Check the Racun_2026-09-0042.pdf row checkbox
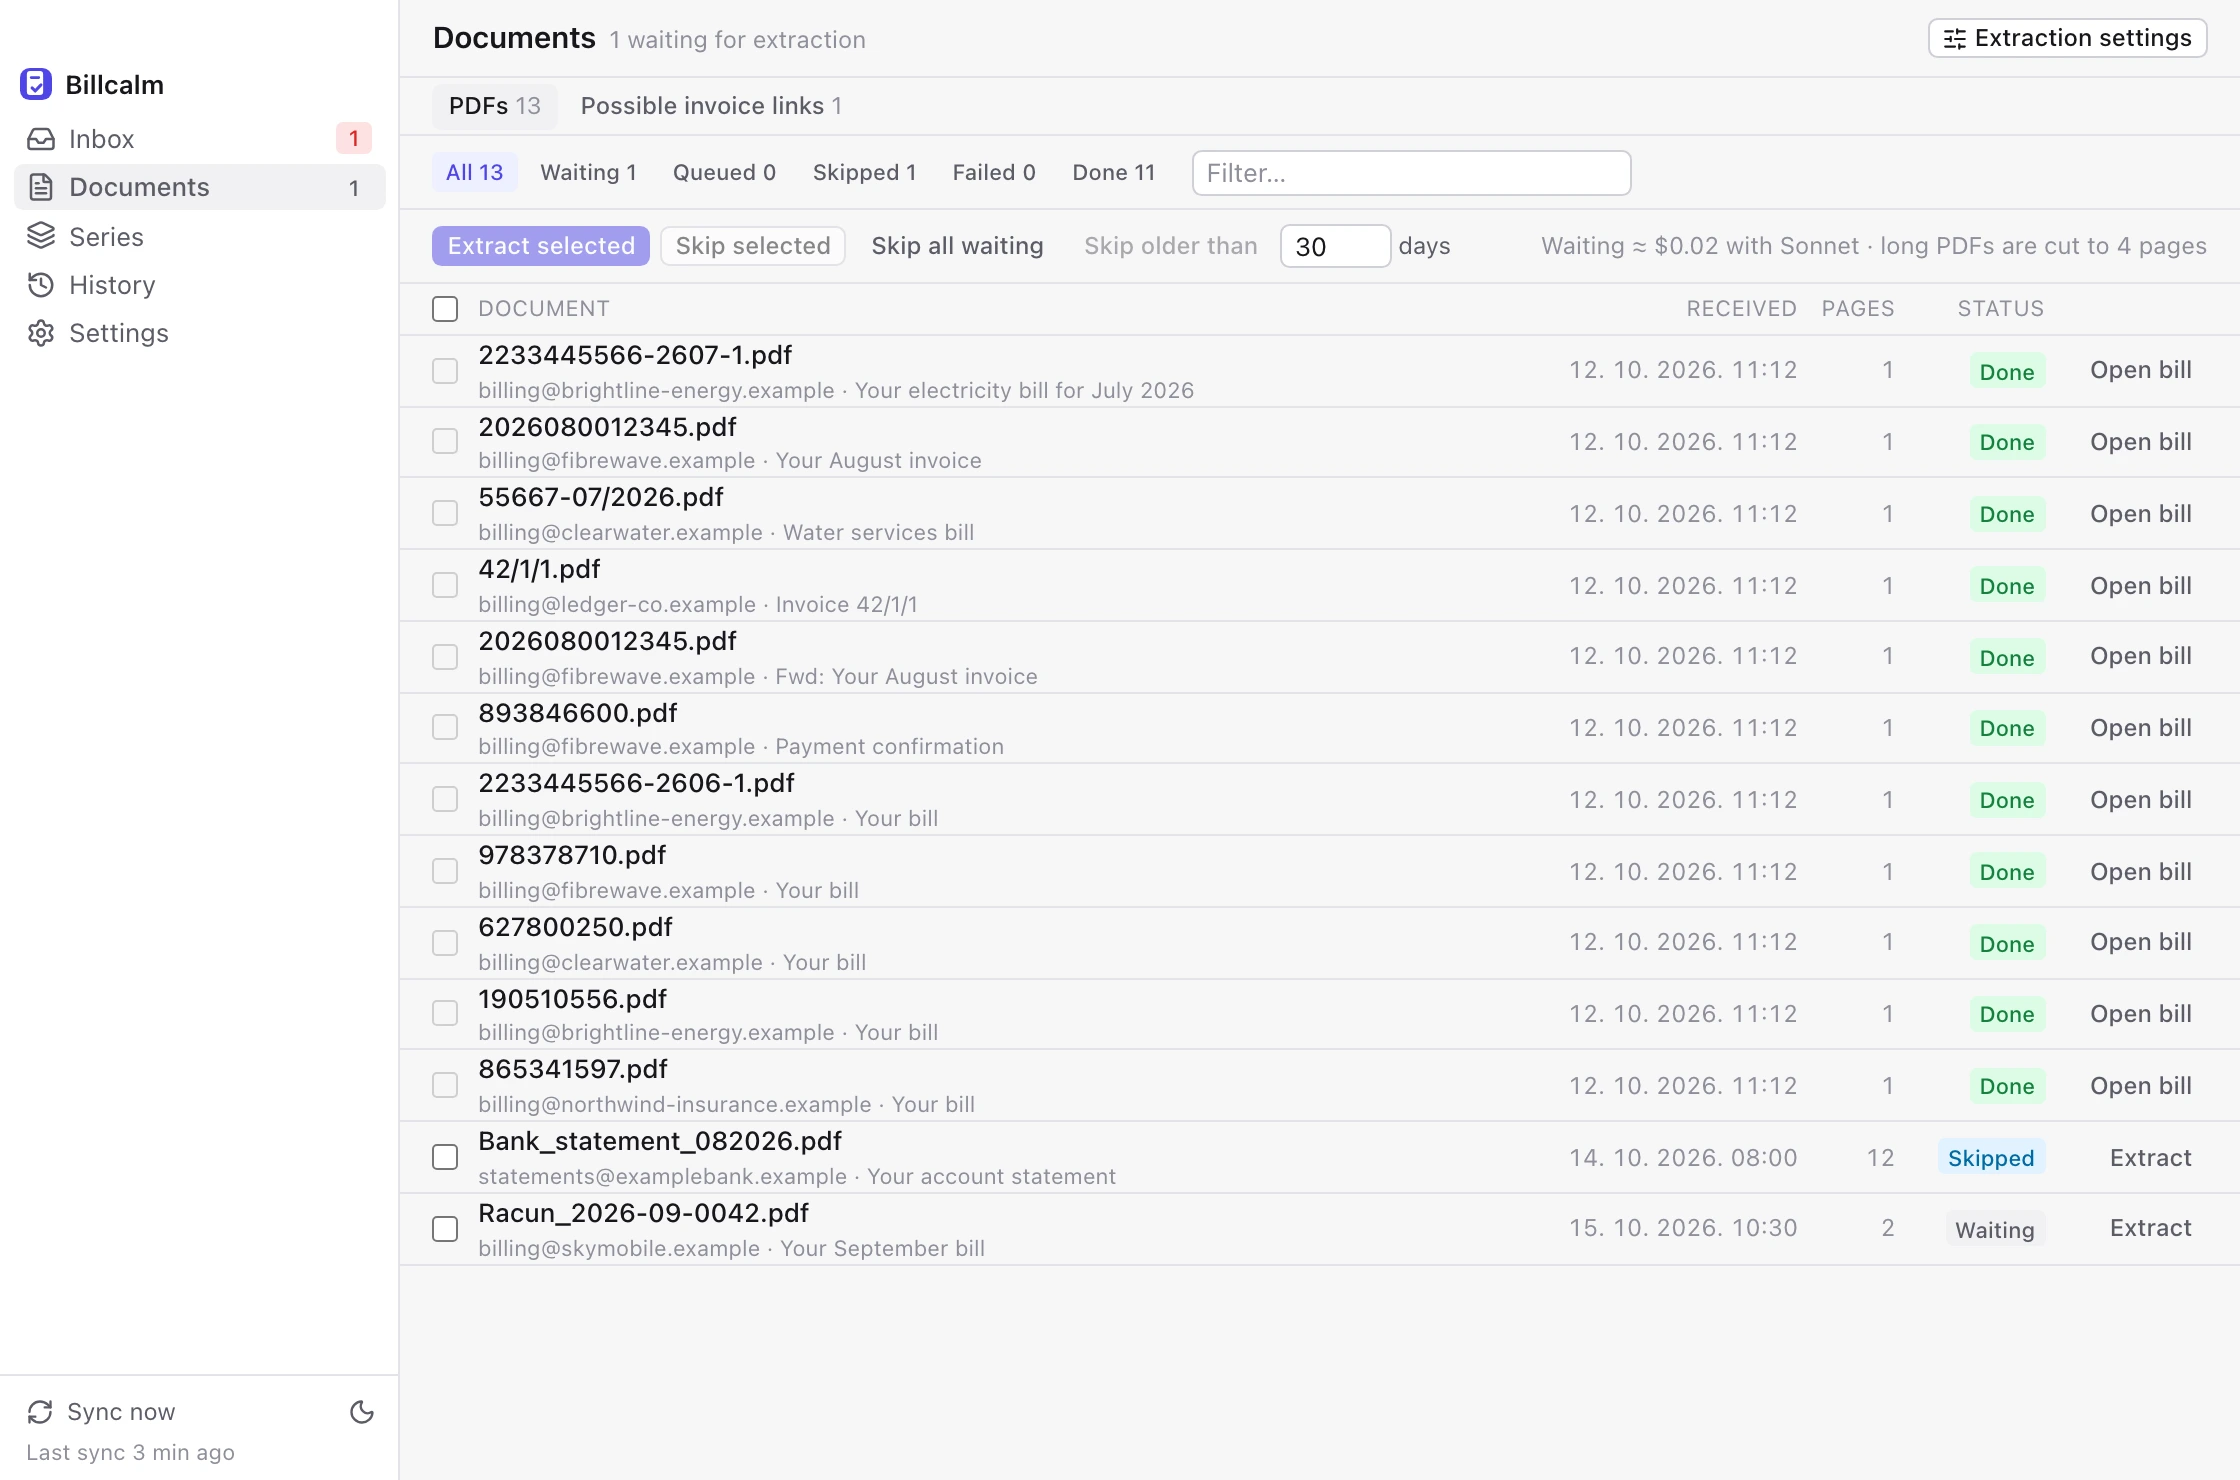 point(445,1229)
